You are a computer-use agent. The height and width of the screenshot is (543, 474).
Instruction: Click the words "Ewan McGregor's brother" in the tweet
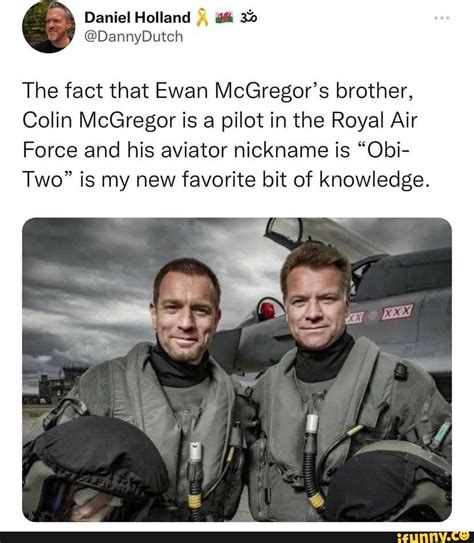pyautogui.click(x=284, y=91)
